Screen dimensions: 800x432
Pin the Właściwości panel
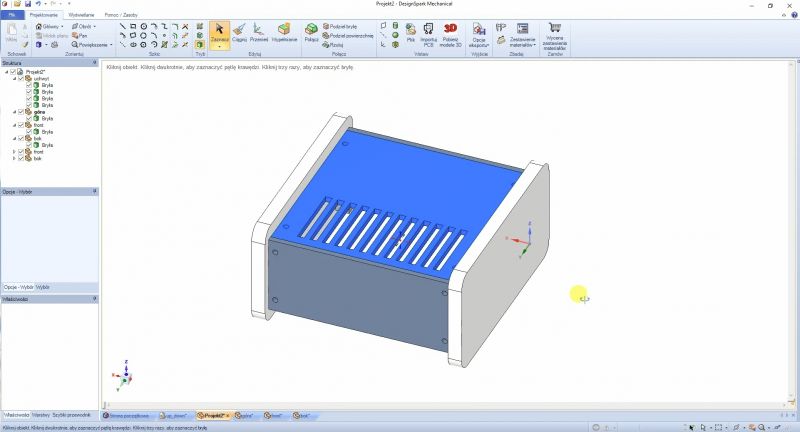pyautogui.click(x=95, y=299)
